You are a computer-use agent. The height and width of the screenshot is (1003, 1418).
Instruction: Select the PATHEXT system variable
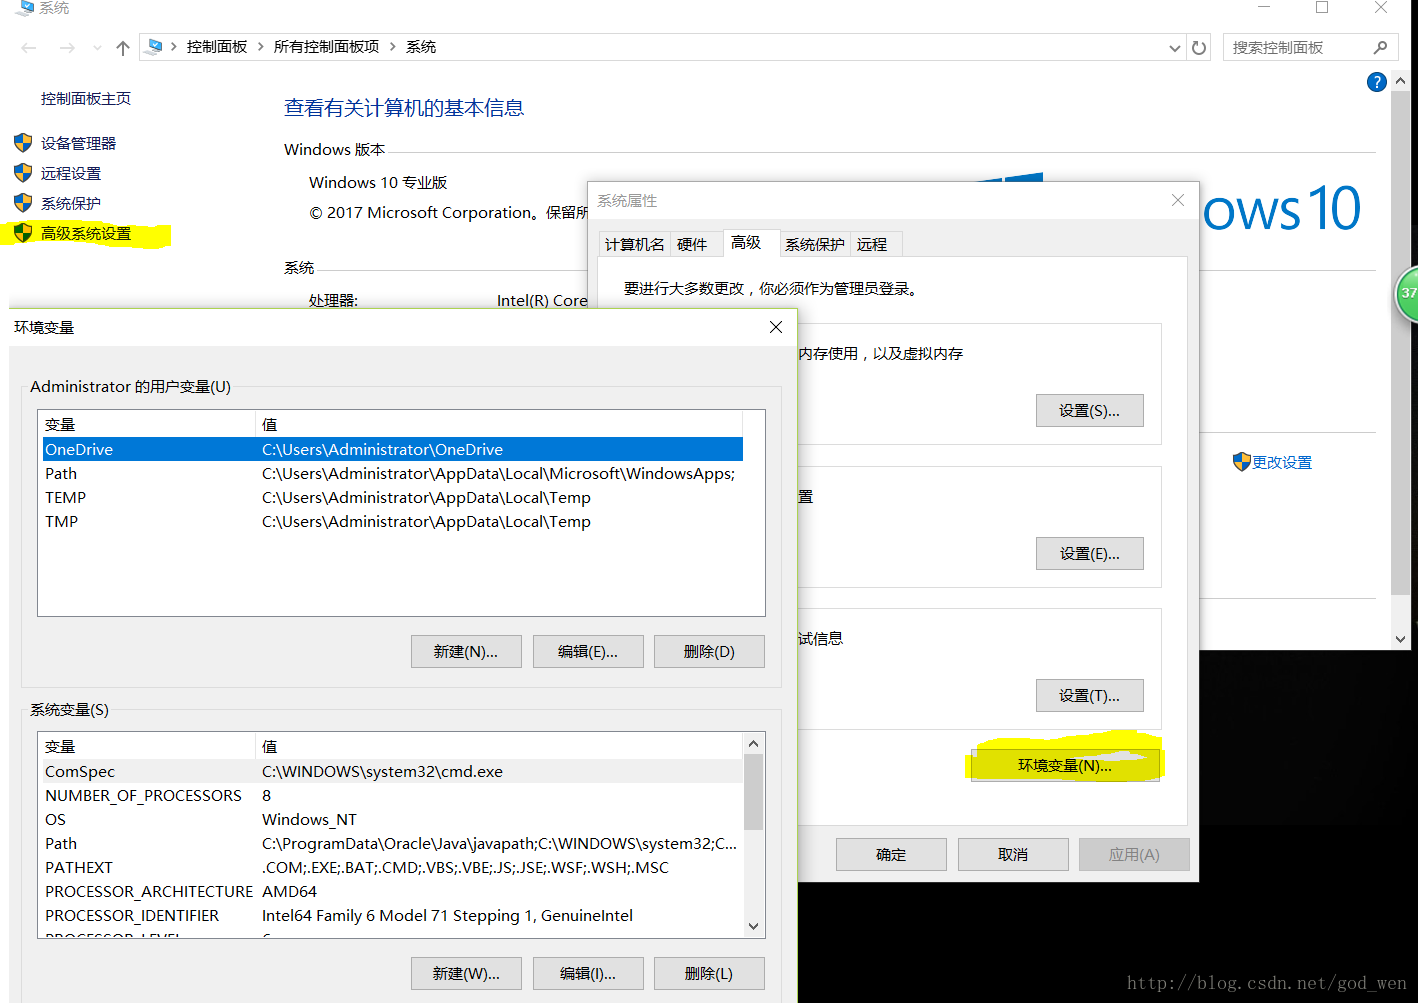point(392,867)
